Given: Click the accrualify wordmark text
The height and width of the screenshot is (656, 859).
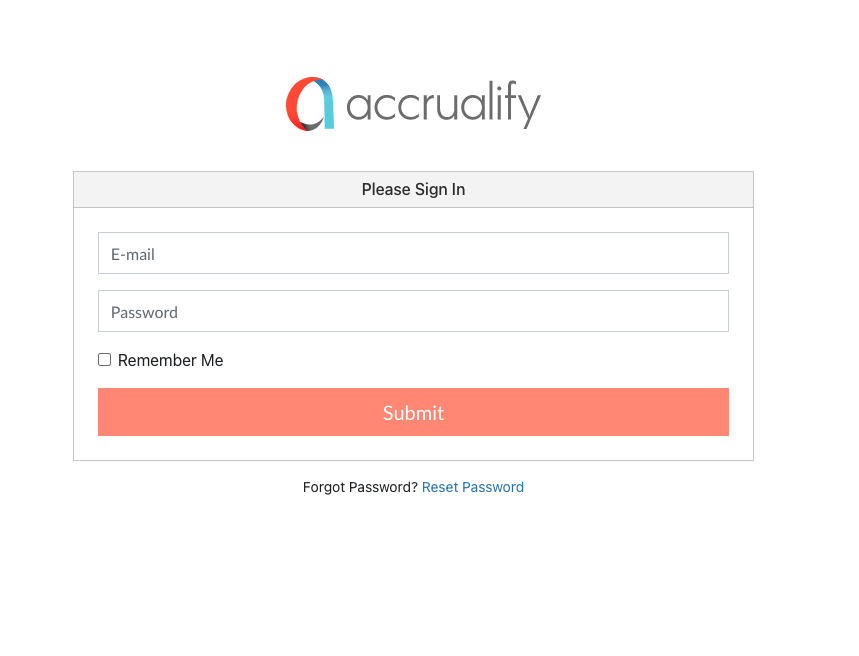Looking at the screenshot, I should tap(443, 105).
